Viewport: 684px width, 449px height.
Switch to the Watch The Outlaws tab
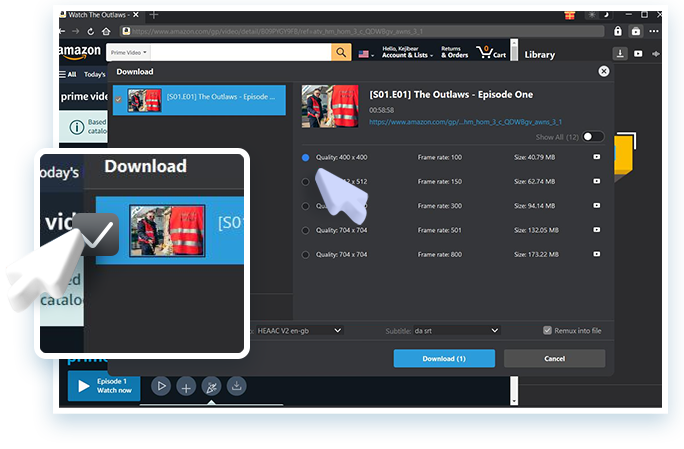pyautogui.click(x=99, y=15)
